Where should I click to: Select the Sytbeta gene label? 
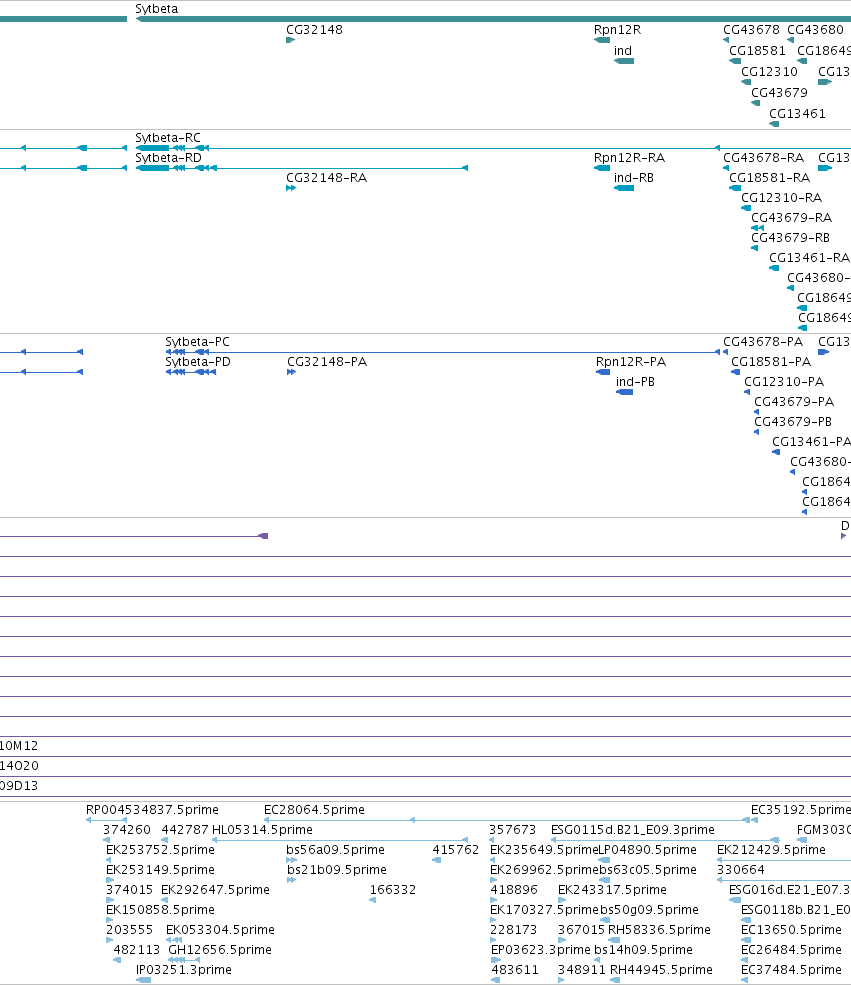(156, 9)
